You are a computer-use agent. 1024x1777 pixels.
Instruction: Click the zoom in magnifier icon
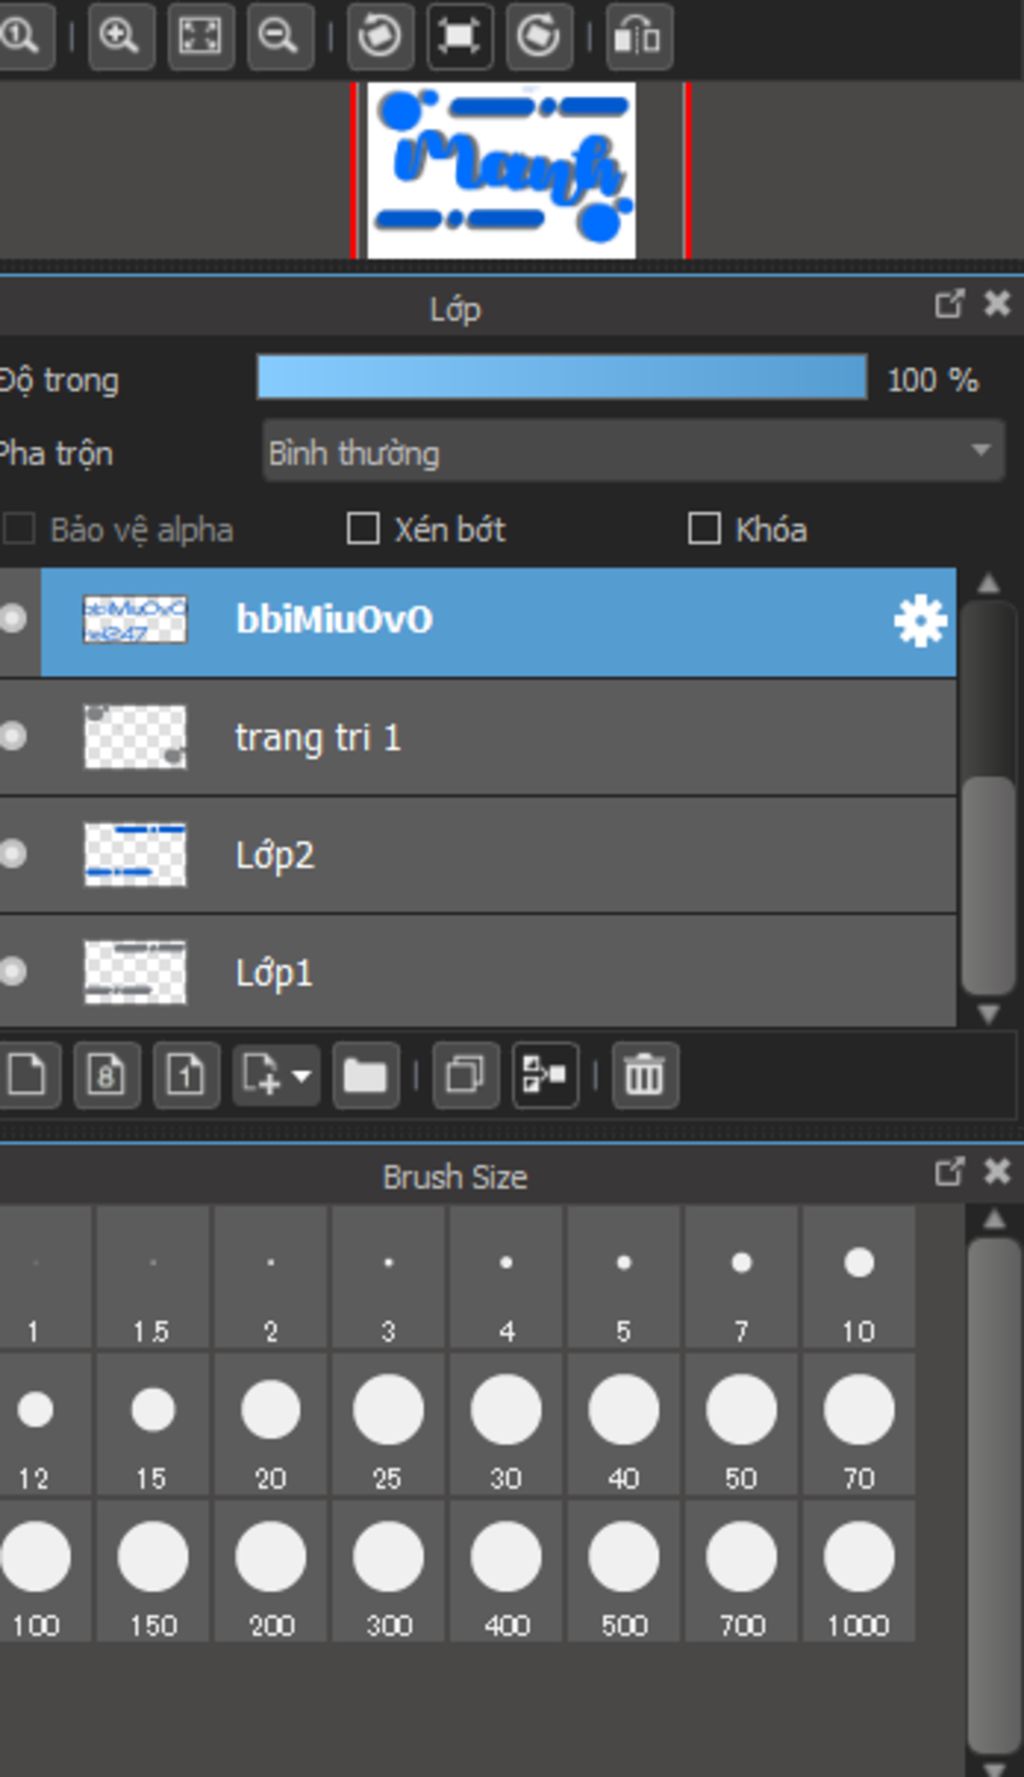tap(120, 37)
